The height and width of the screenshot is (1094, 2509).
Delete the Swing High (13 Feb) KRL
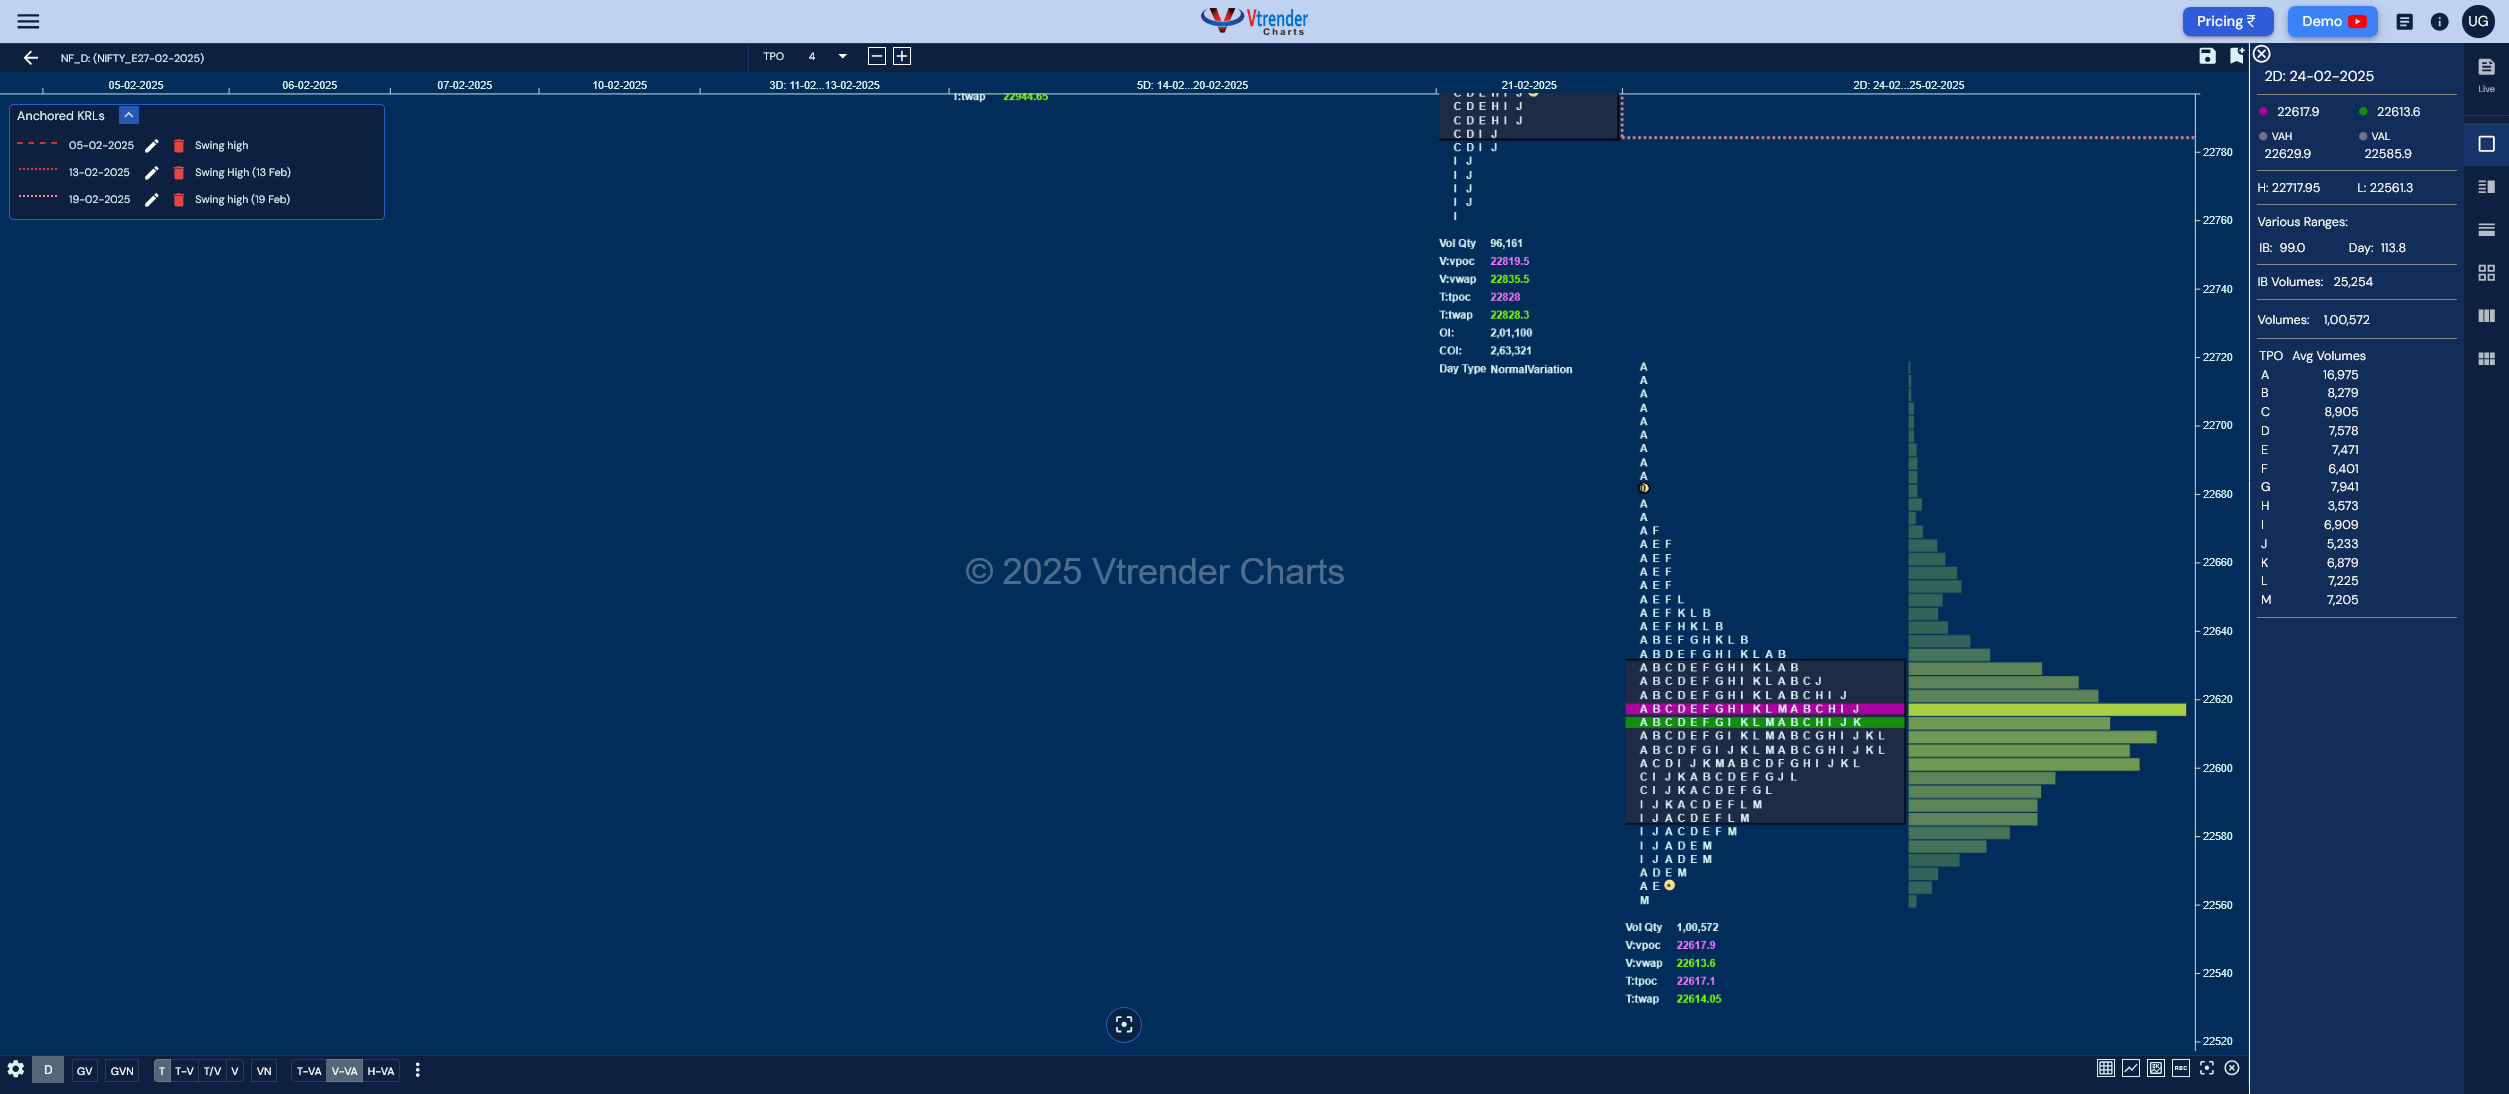pos(179,173)
